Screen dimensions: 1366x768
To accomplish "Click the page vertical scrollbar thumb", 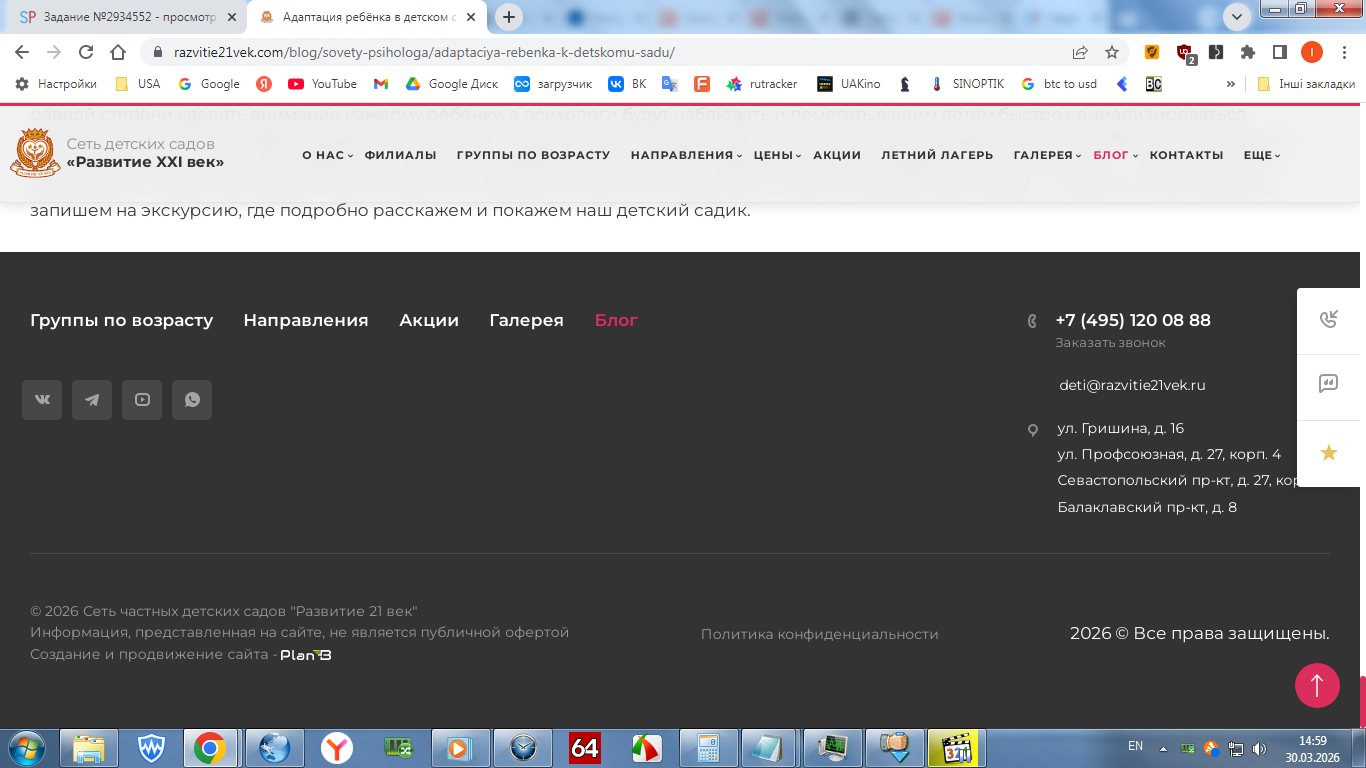I will pyautogui.click(x=1362, y=702).
